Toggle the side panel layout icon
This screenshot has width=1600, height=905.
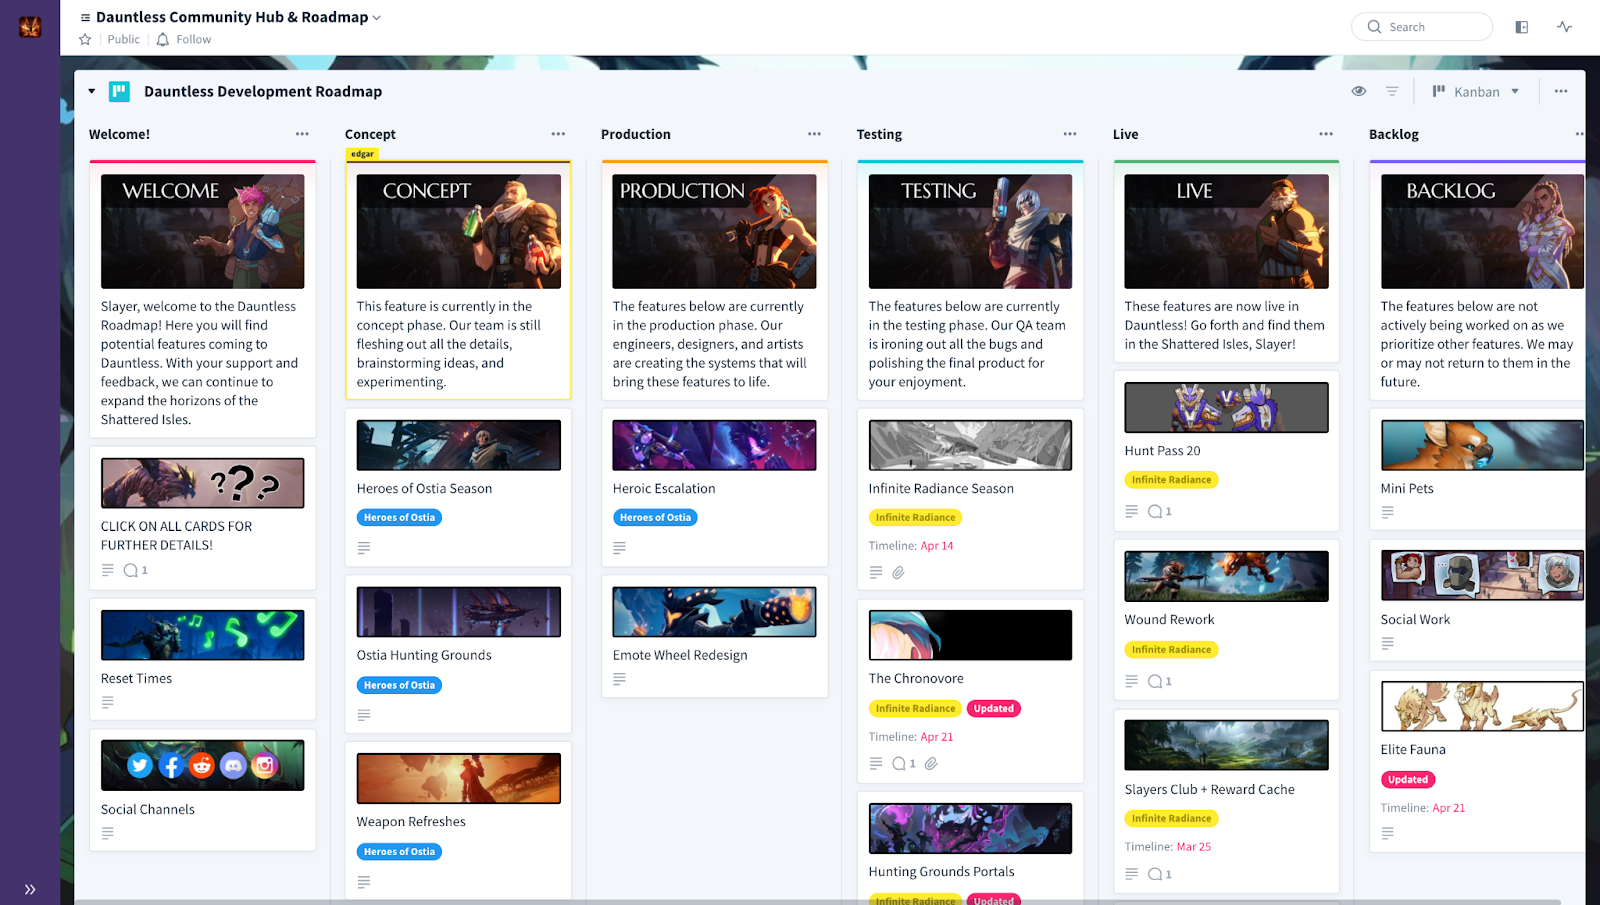1521,27
